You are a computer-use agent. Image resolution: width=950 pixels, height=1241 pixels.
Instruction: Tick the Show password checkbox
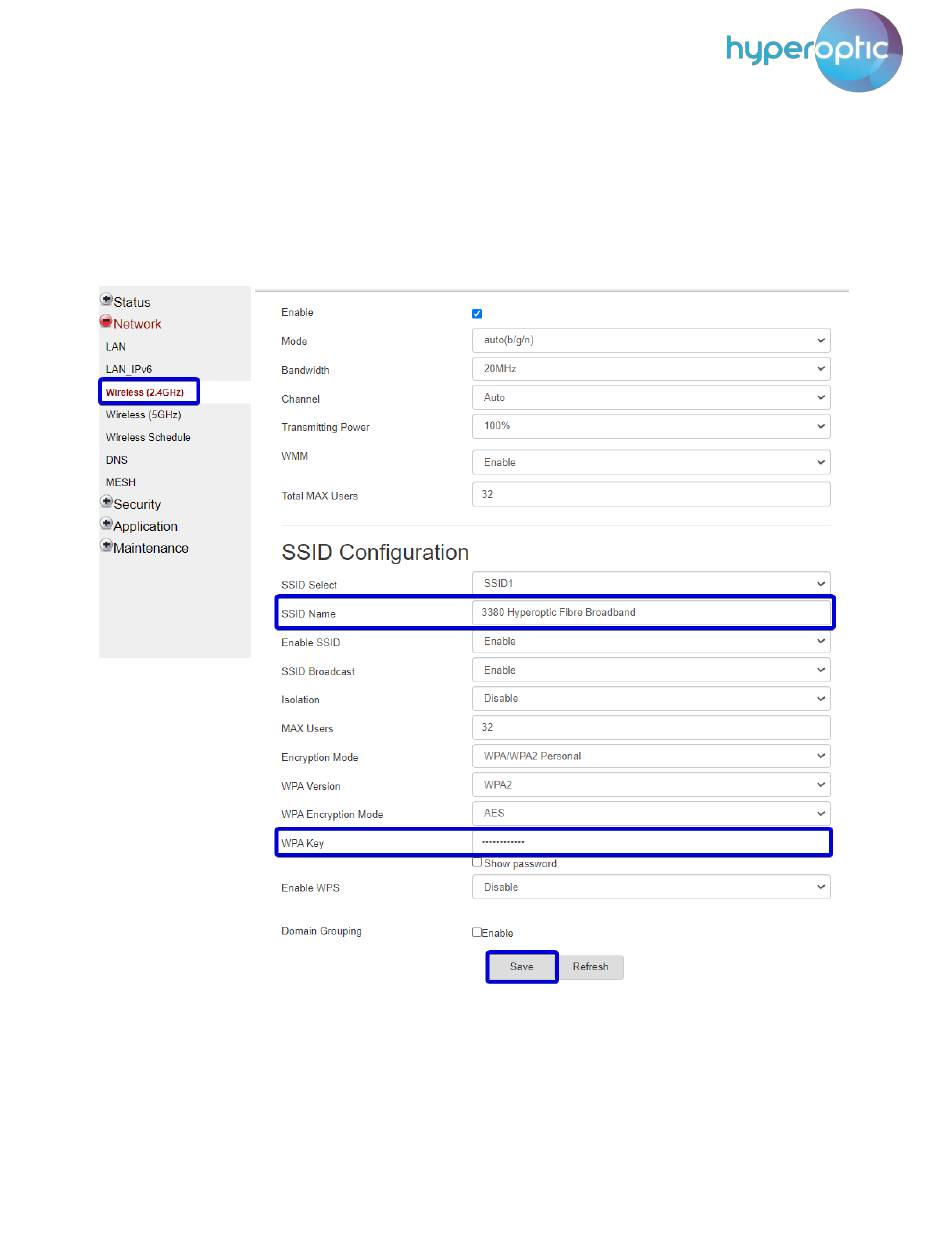pyautogui.click(x=477, y=862)
